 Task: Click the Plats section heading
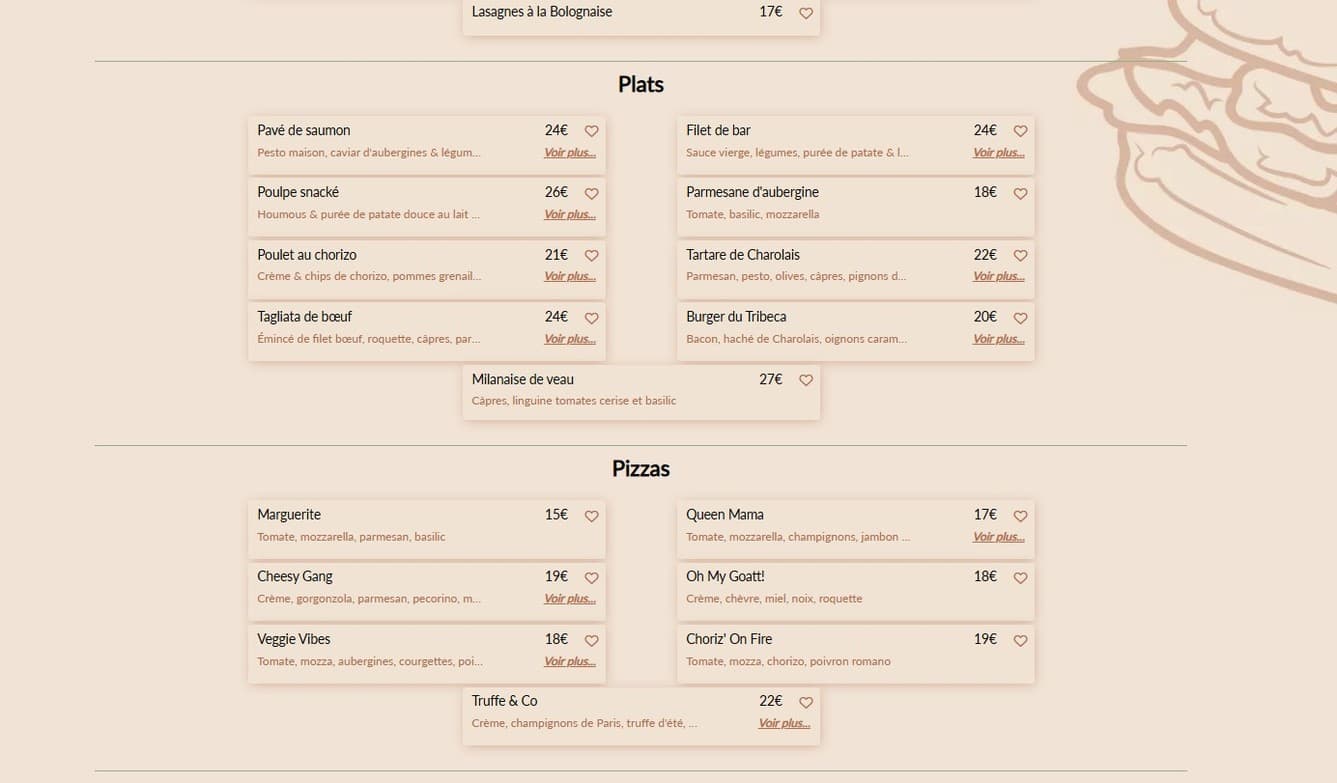coord(640,84)
